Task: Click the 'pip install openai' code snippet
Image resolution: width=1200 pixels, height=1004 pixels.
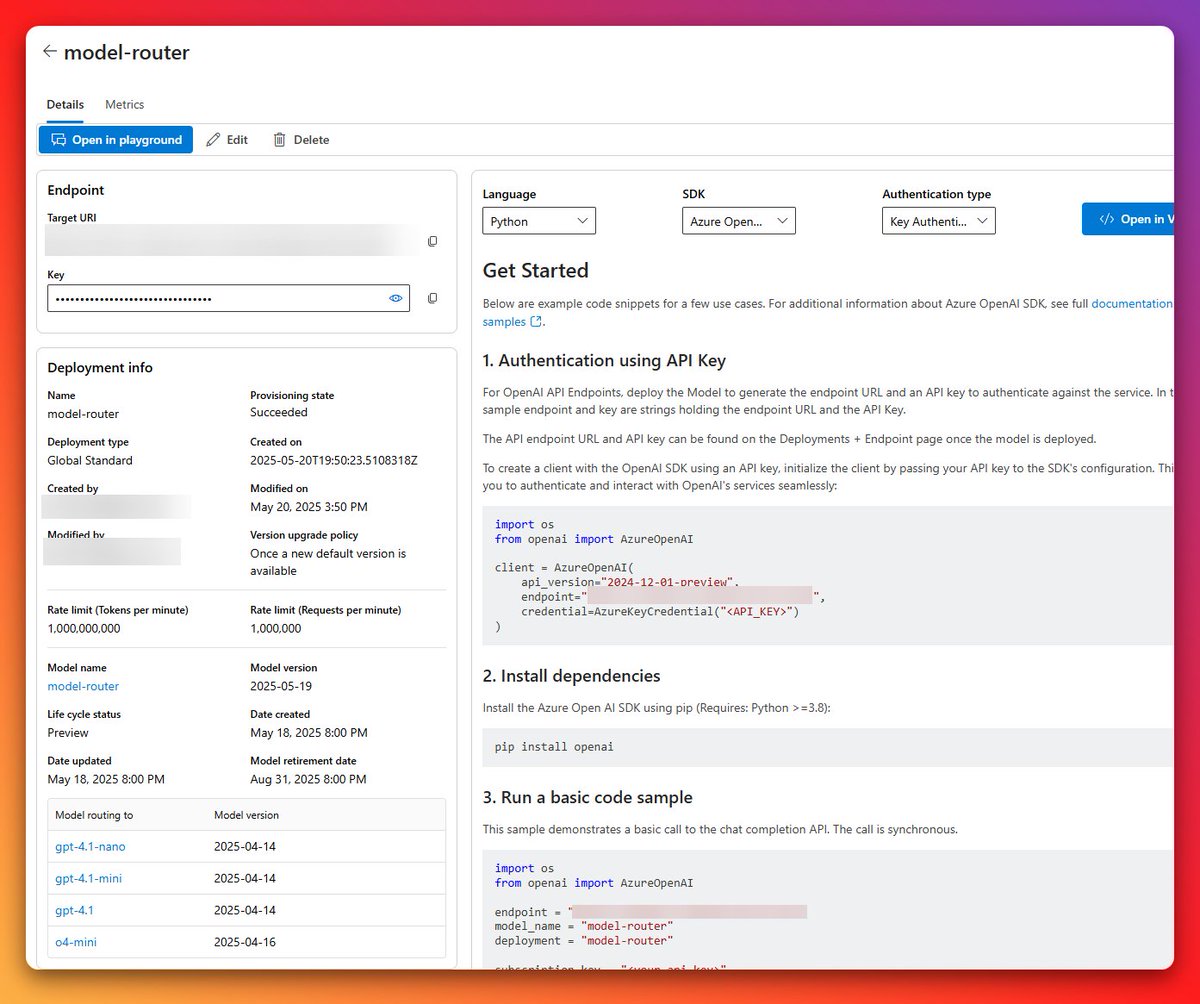Action: (554, 746)
